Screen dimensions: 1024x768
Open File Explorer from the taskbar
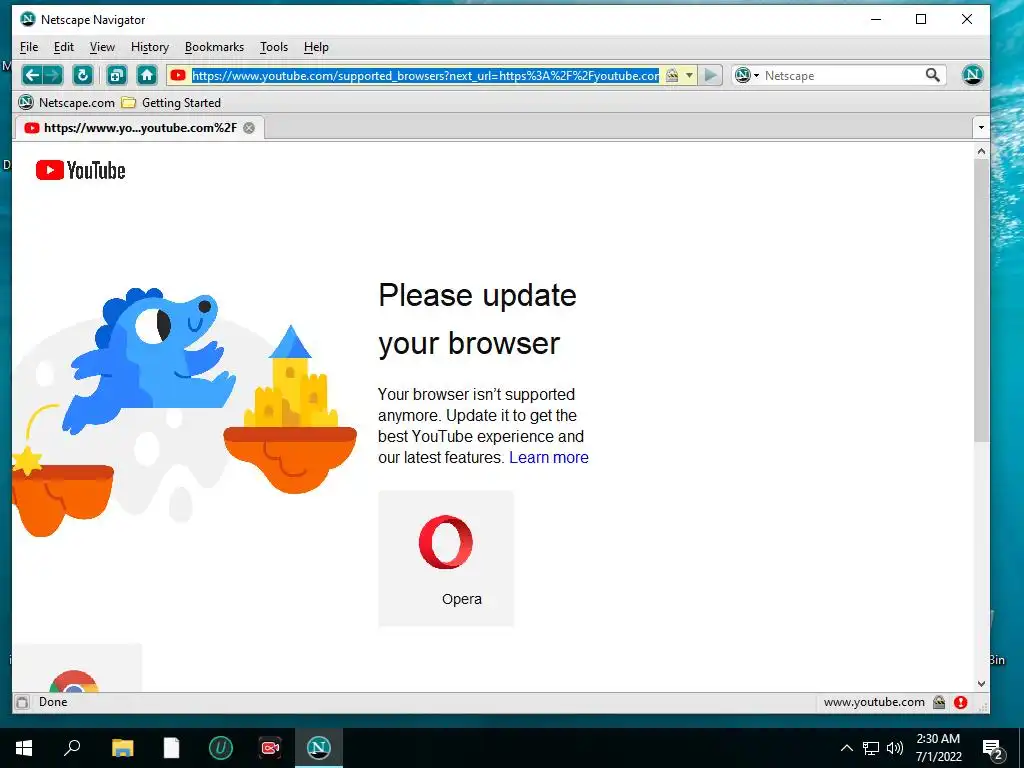(x=122, y=748)
